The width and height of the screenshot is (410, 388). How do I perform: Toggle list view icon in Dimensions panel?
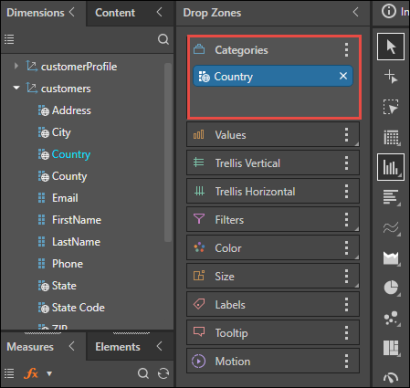click(9, 39)
